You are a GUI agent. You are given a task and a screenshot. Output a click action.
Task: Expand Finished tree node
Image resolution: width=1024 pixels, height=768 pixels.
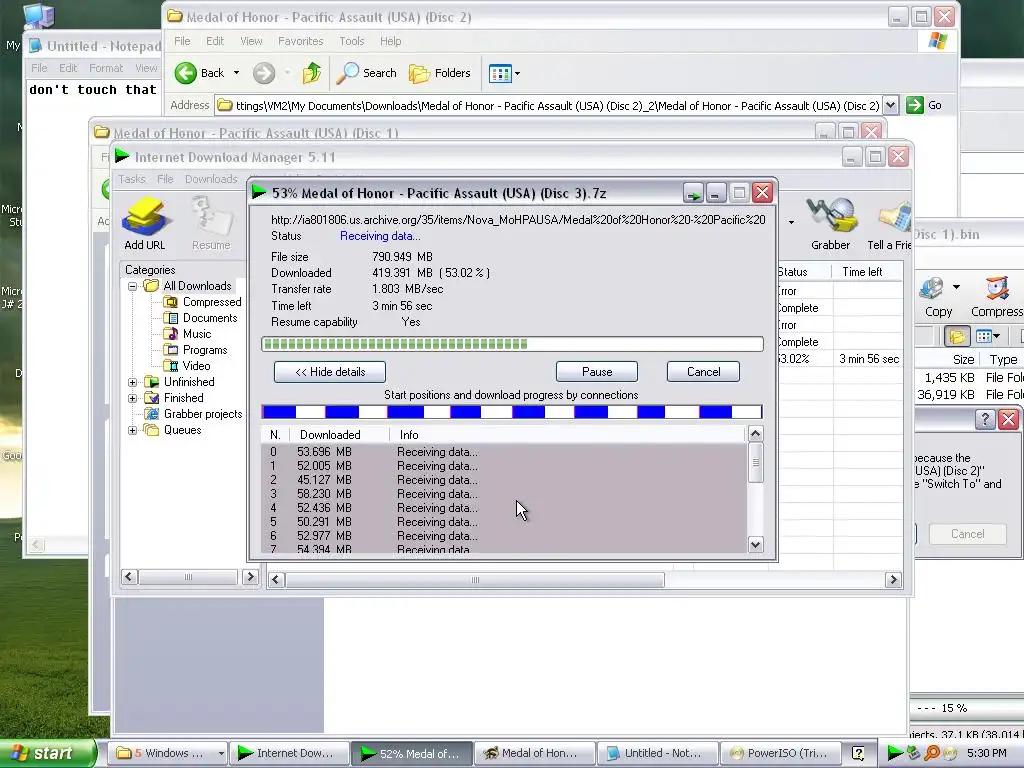coord(133,398)
